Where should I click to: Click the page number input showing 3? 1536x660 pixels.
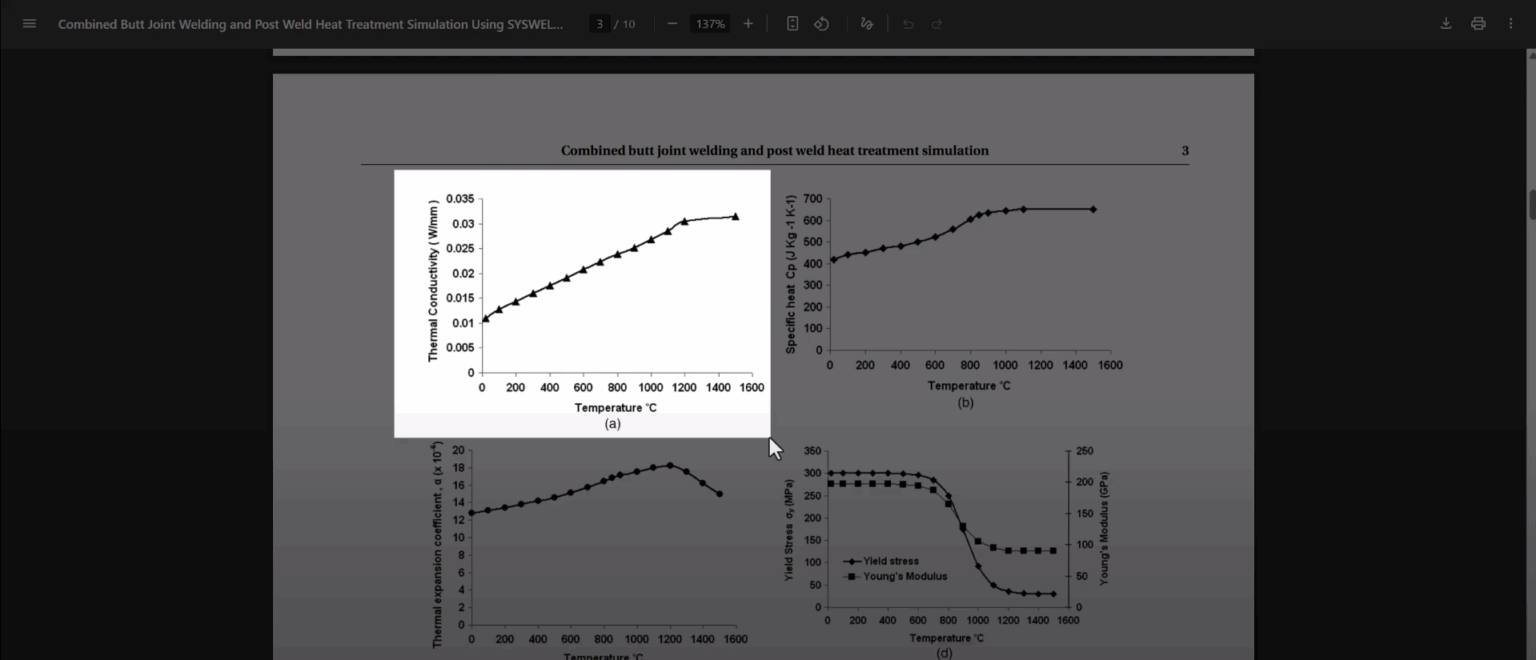598,23
